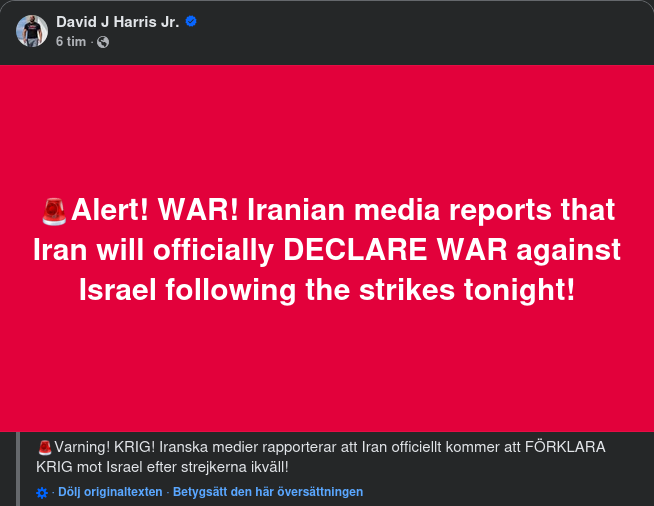
Task: Click the gray vertical quote bar beside translation
Action: coord(17,468)
